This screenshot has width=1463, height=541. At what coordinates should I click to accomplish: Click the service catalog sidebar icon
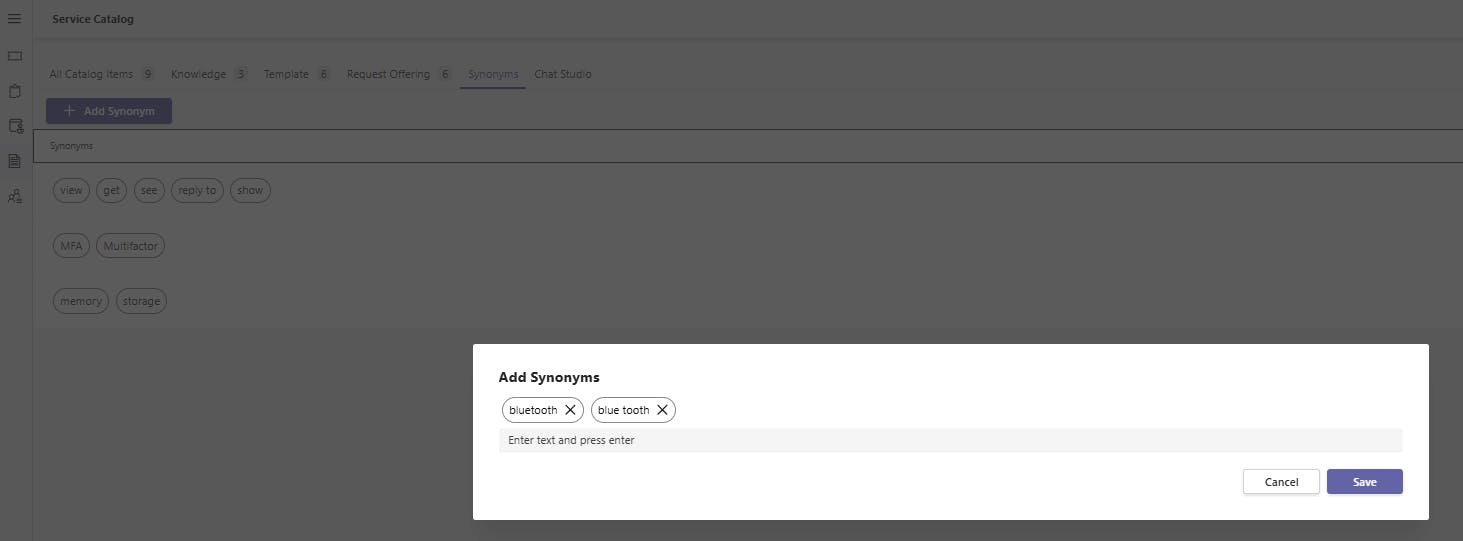point(15,126)
